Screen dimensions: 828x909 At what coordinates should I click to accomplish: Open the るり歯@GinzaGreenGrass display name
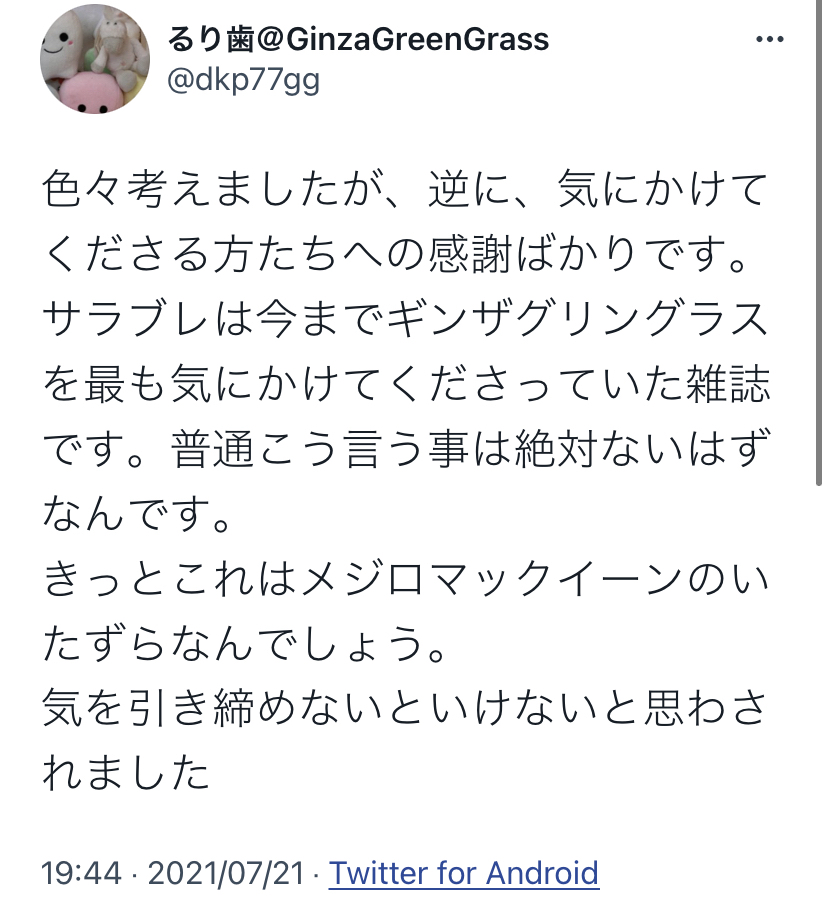point(360,39)
